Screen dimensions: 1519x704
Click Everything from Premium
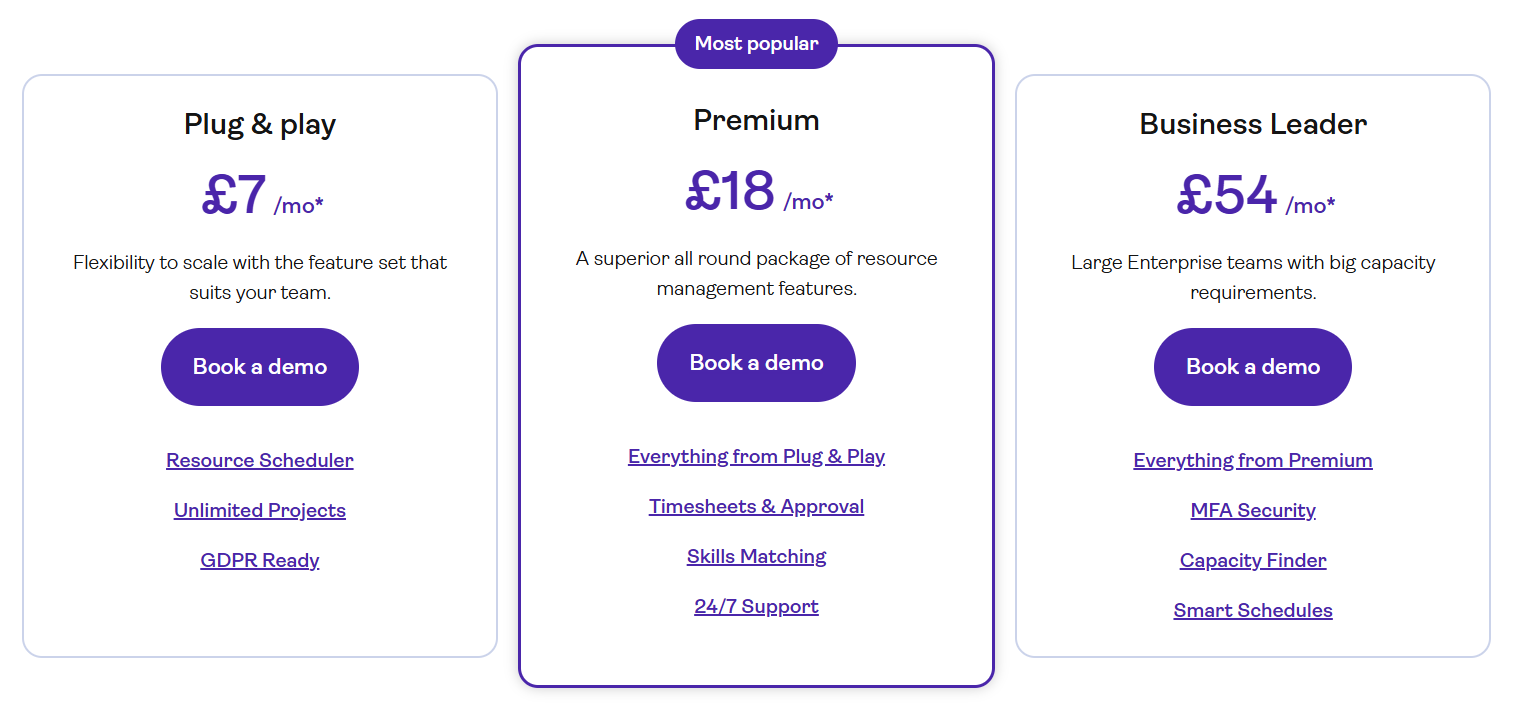coord(1252,460)
